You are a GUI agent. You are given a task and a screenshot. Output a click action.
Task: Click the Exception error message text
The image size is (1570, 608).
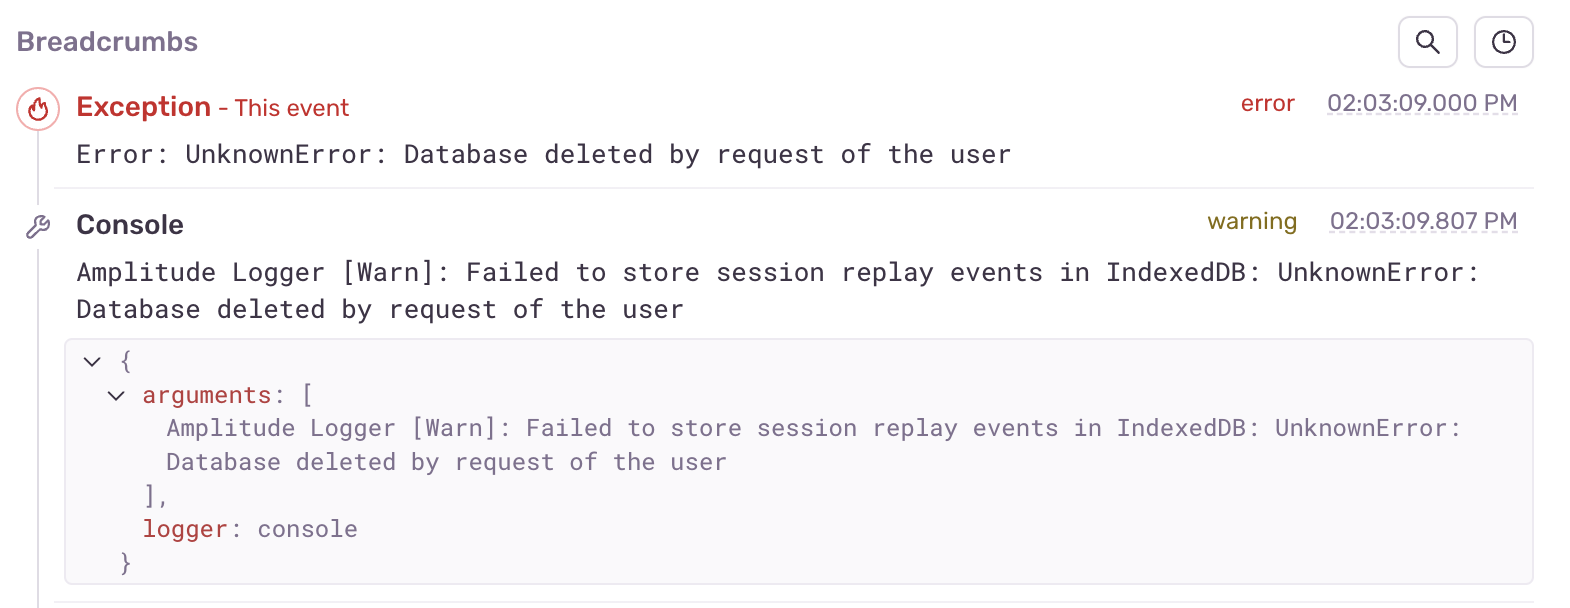pyautogui.click(x=543, y=155)
